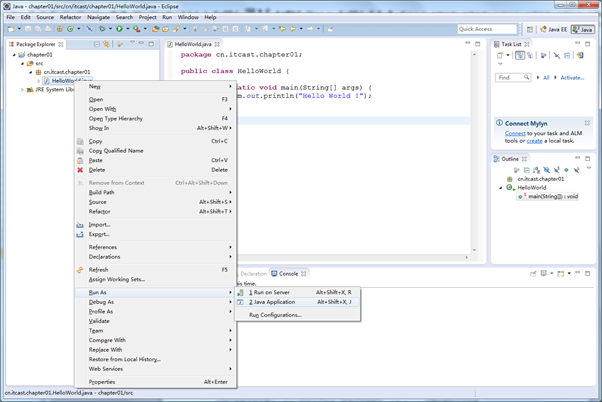Click the New Task icon in Task List
The width and height of the screenshot is (602, 402).
tap(500, 56)
